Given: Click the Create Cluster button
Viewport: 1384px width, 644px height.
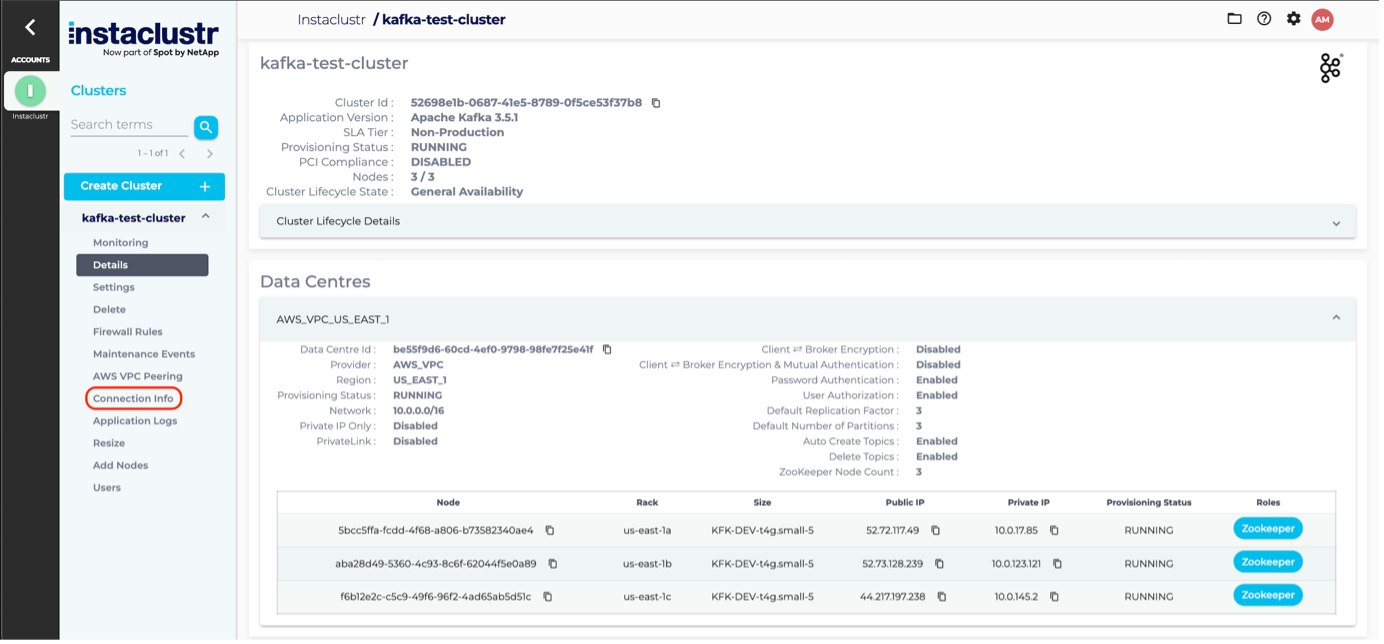Looking at the screenshot, I should point(144,186).
